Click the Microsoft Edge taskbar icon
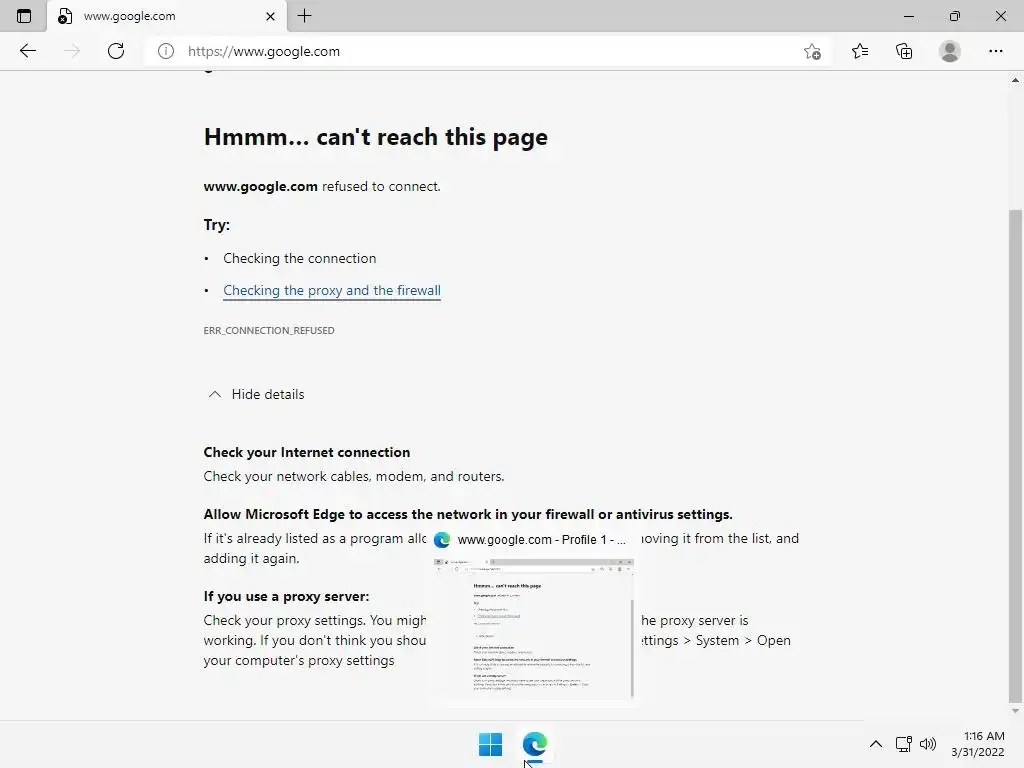Image resolution: width=1024 pixels, height=768 pixels. coord(535,744)
